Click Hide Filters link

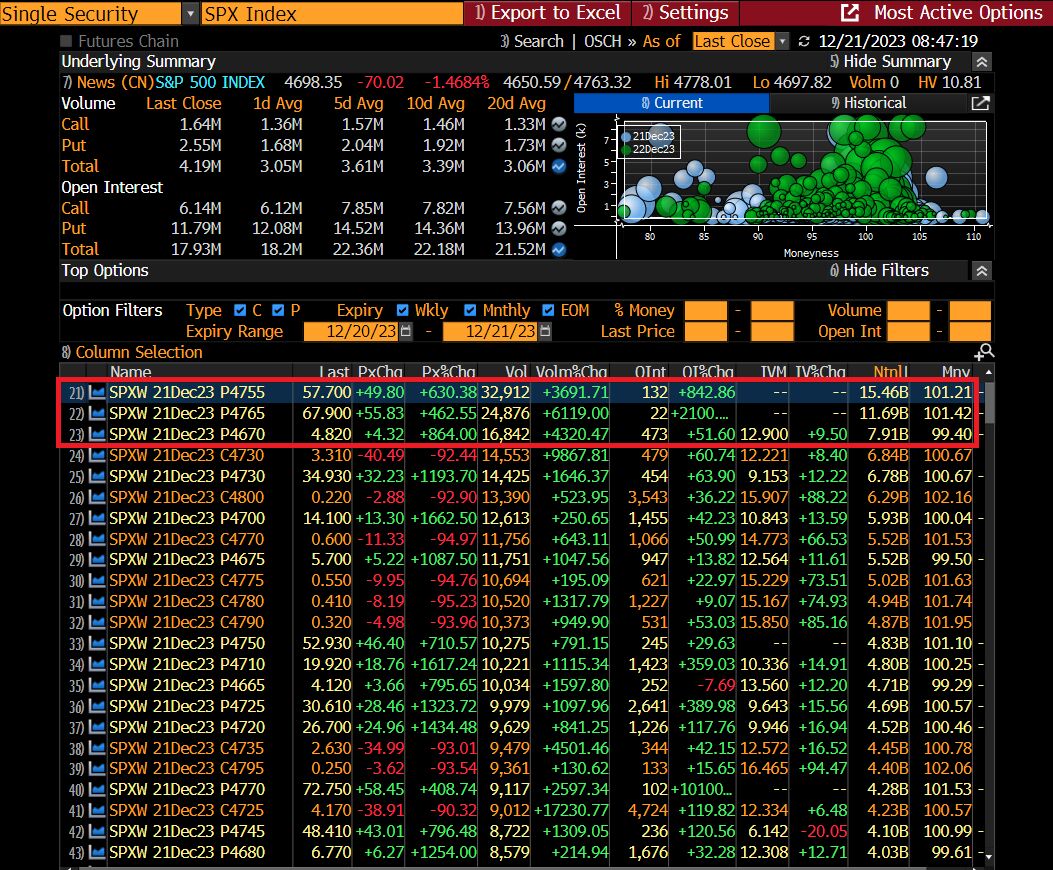tap(879, 271)
